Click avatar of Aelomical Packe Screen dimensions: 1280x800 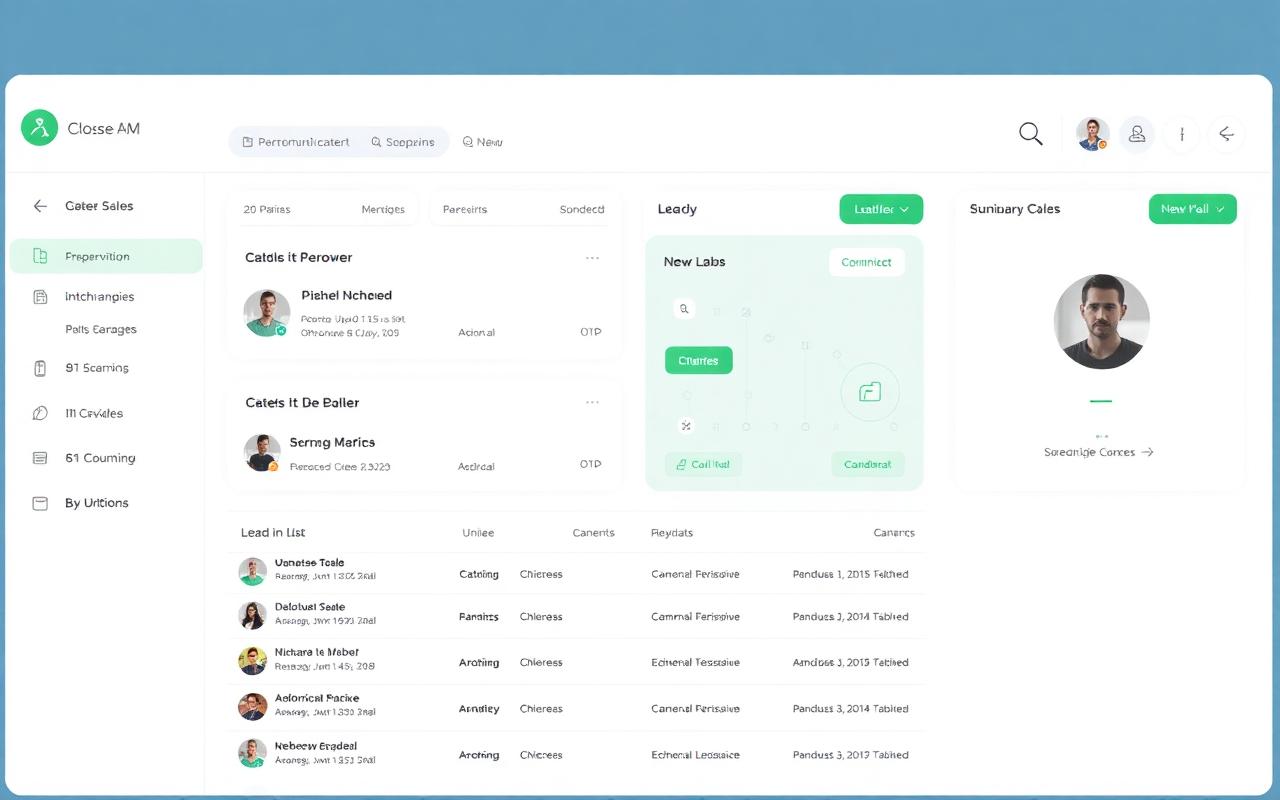[x=252, y=706]
